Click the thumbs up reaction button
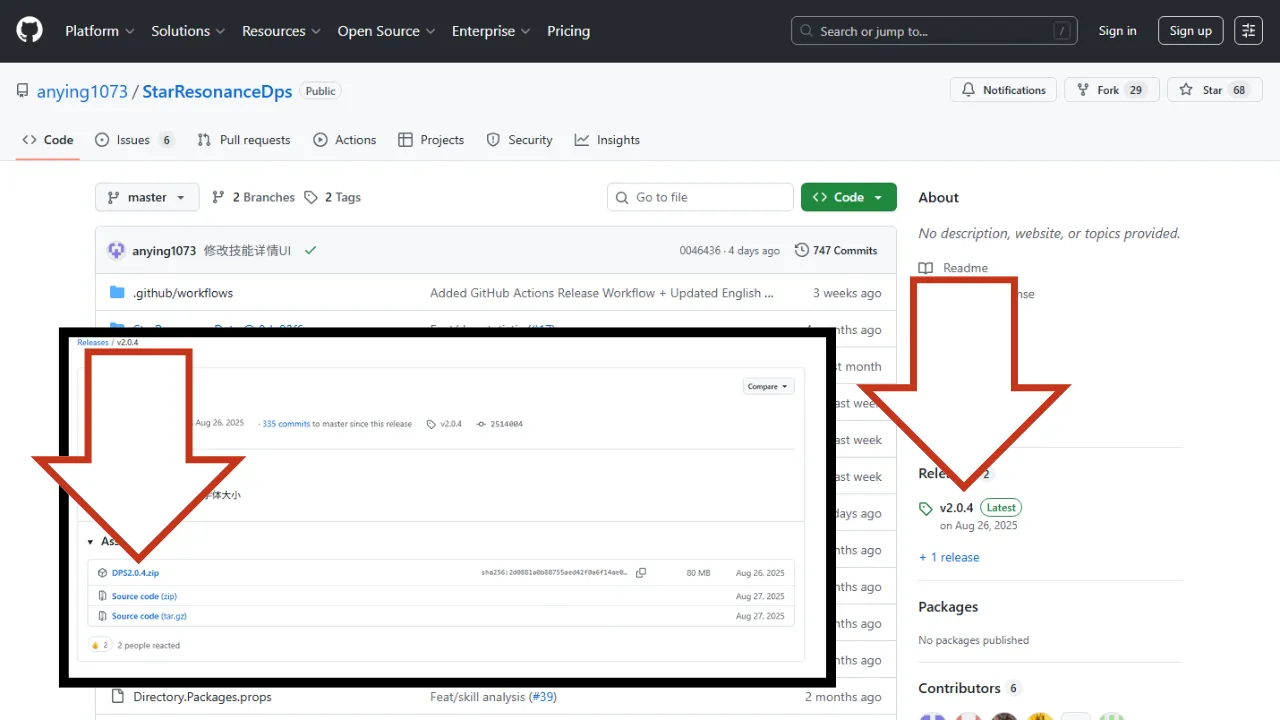Viewport: 1280px width, 720px height. 100,645
